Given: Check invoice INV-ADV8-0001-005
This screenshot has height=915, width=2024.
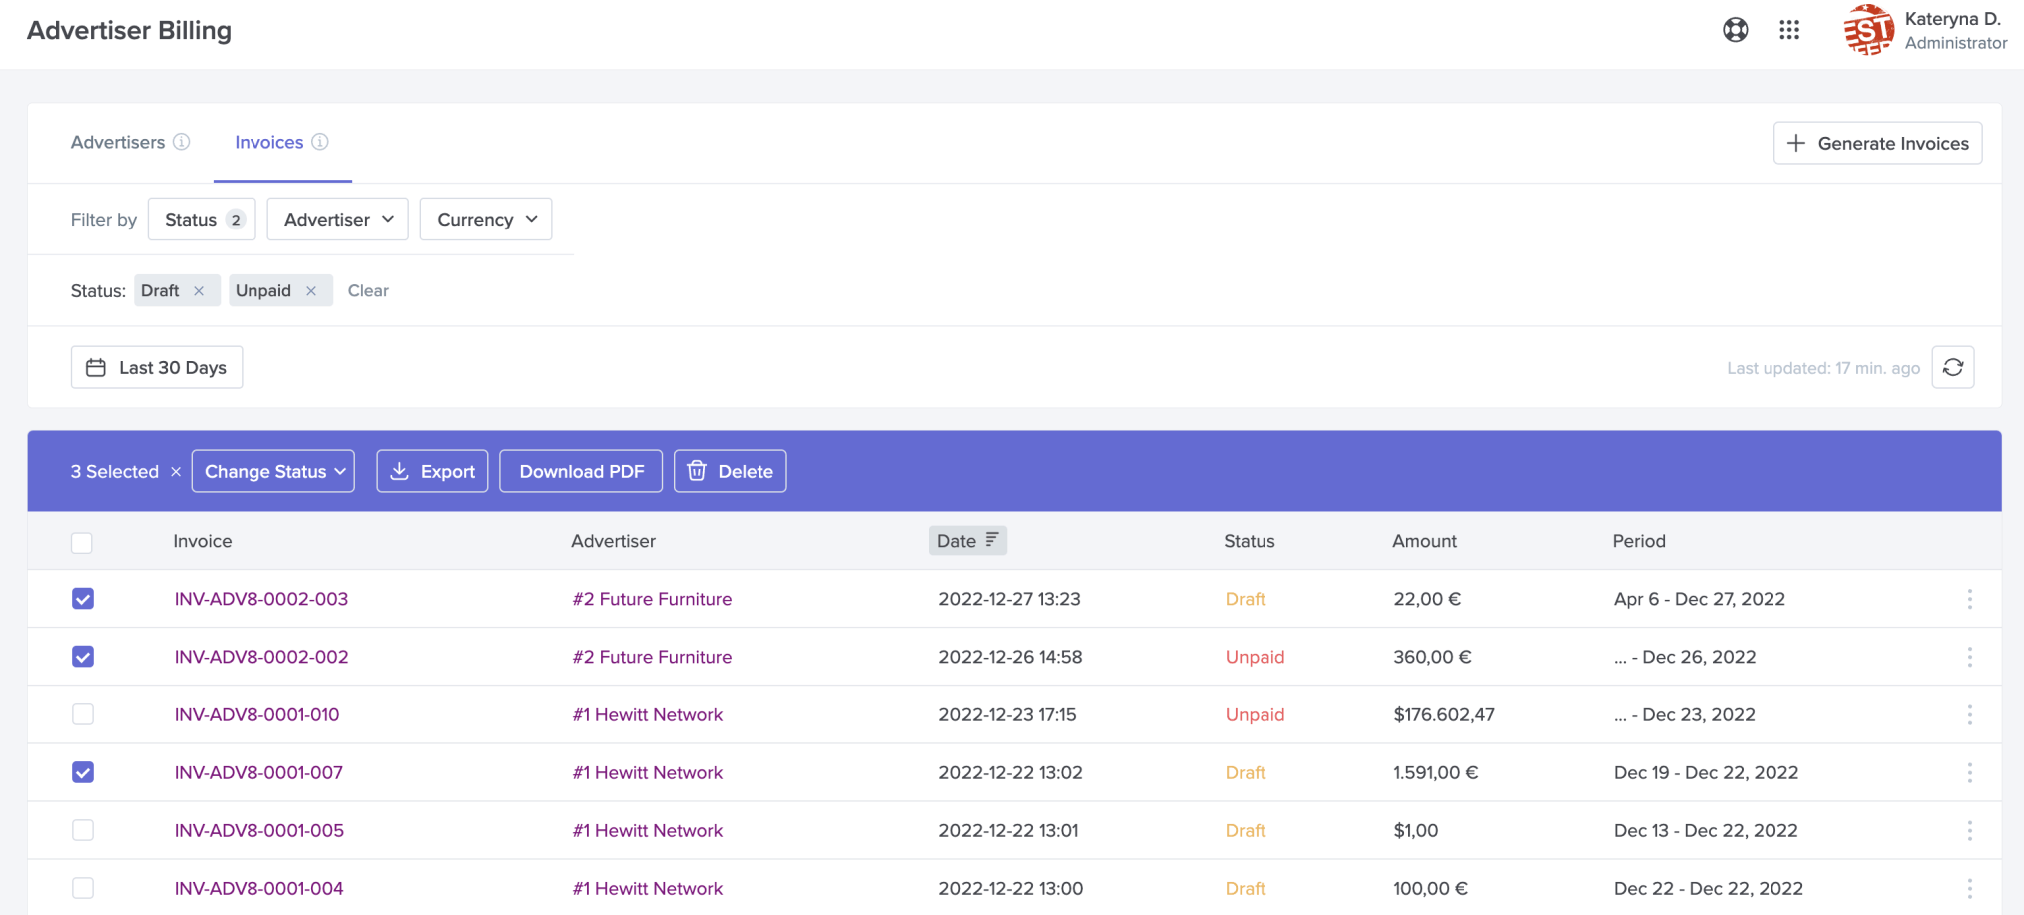Looking at the screenshot, I should pyautogui.click(x=83, y=830).
